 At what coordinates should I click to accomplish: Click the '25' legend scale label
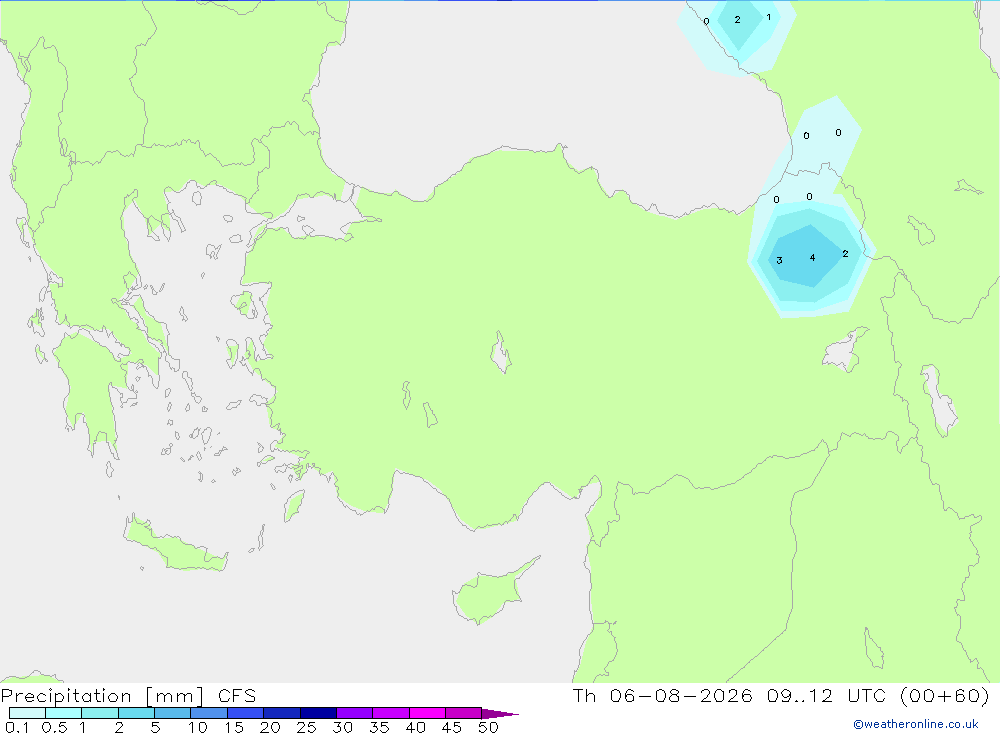(306, 727)
